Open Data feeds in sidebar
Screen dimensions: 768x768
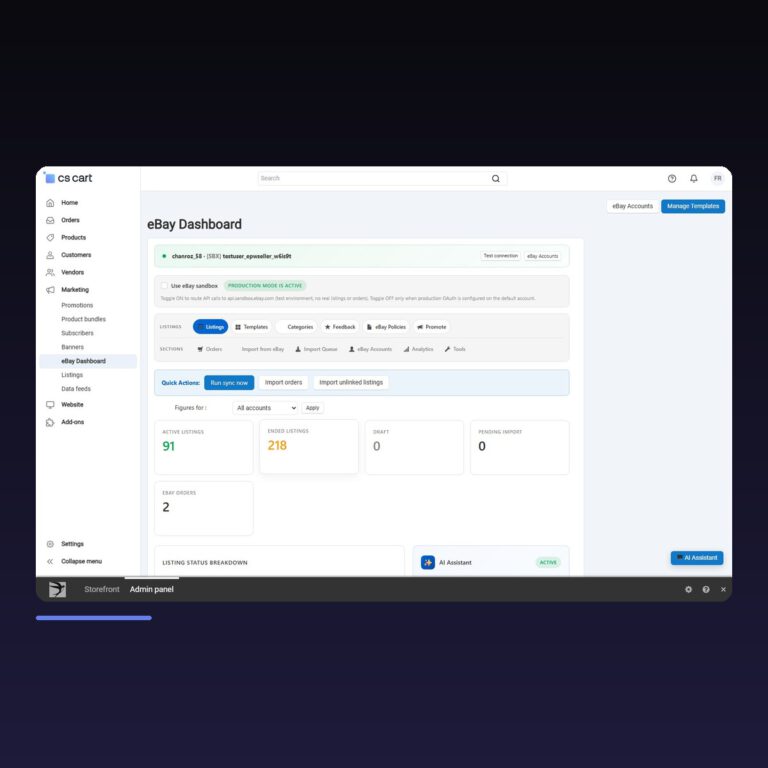(x=76, y=389)
